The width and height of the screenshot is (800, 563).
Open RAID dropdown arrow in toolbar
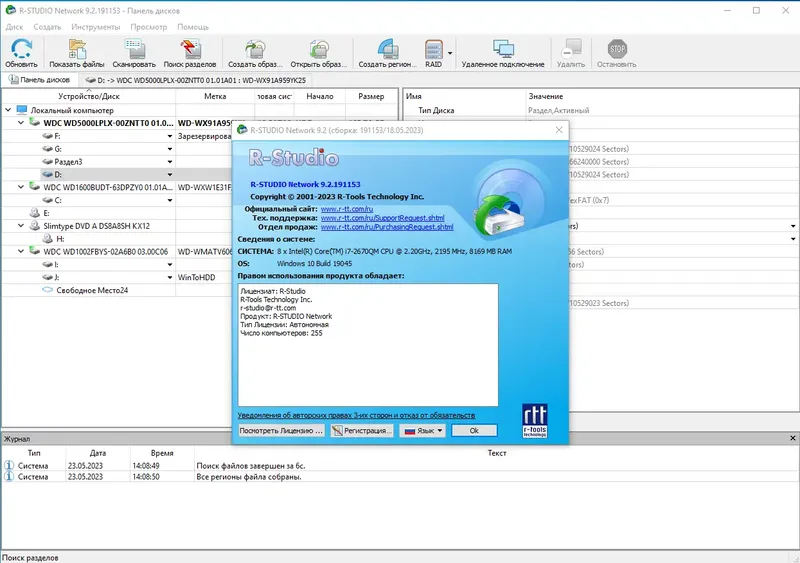coord(450,53)
